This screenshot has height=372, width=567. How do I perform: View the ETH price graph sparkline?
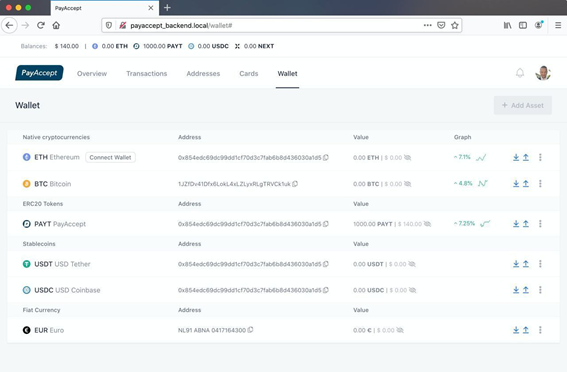coord(481,158)
